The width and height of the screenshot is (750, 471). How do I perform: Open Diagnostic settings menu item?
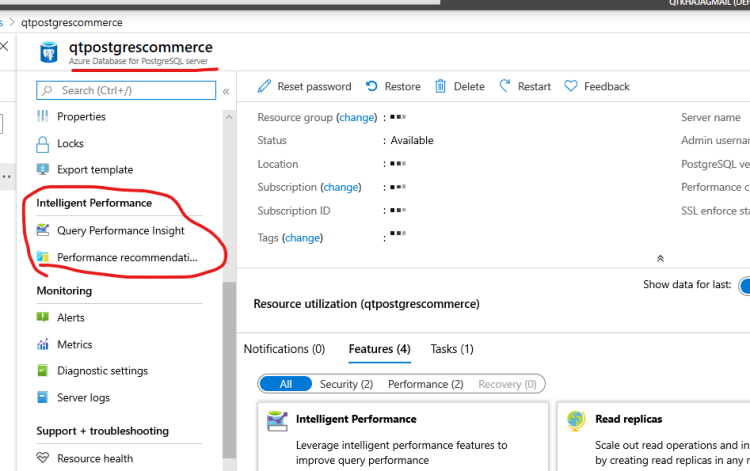(102, 371)
